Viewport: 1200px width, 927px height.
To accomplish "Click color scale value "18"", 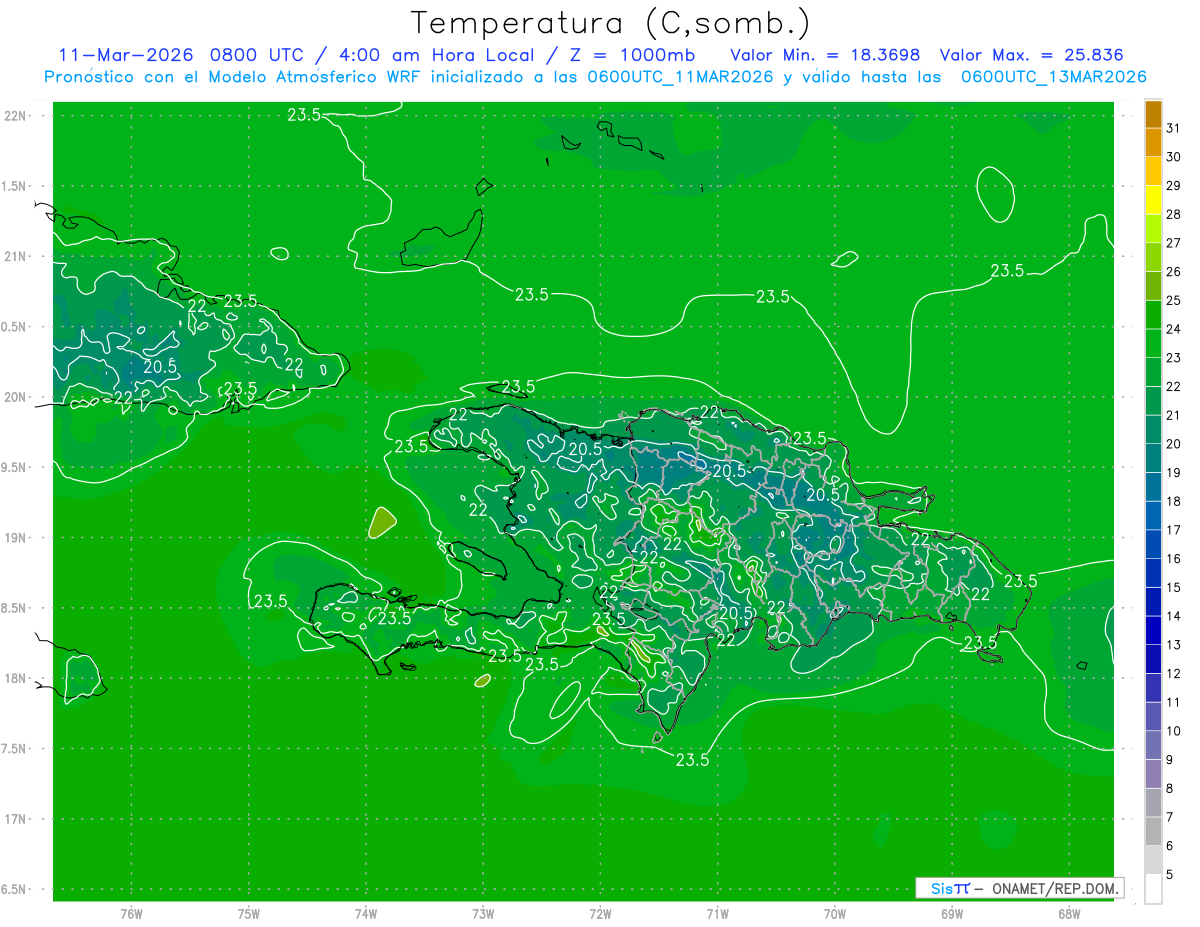I will pos(1174,501).
